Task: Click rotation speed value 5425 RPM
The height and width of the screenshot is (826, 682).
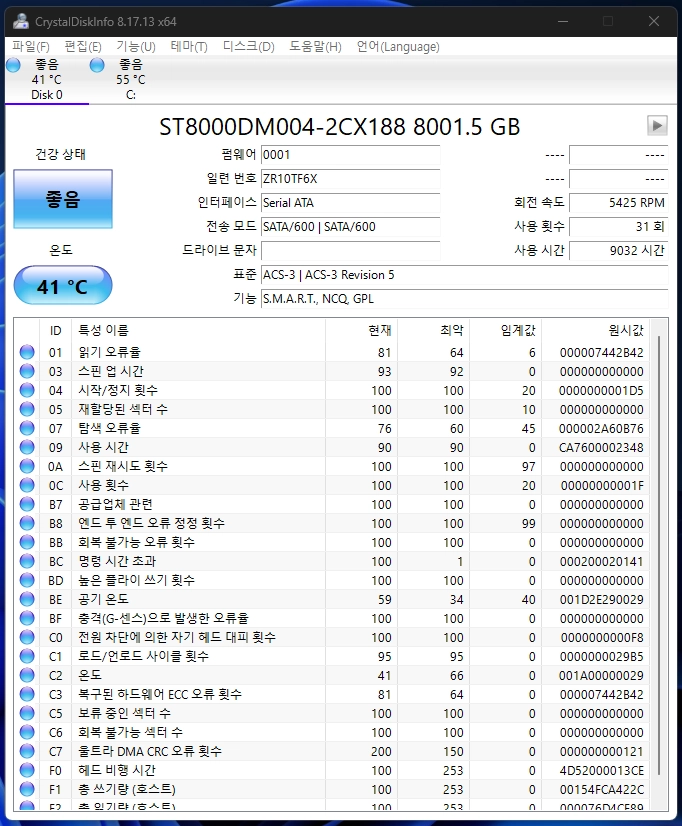Action: [x=619, y=203]
